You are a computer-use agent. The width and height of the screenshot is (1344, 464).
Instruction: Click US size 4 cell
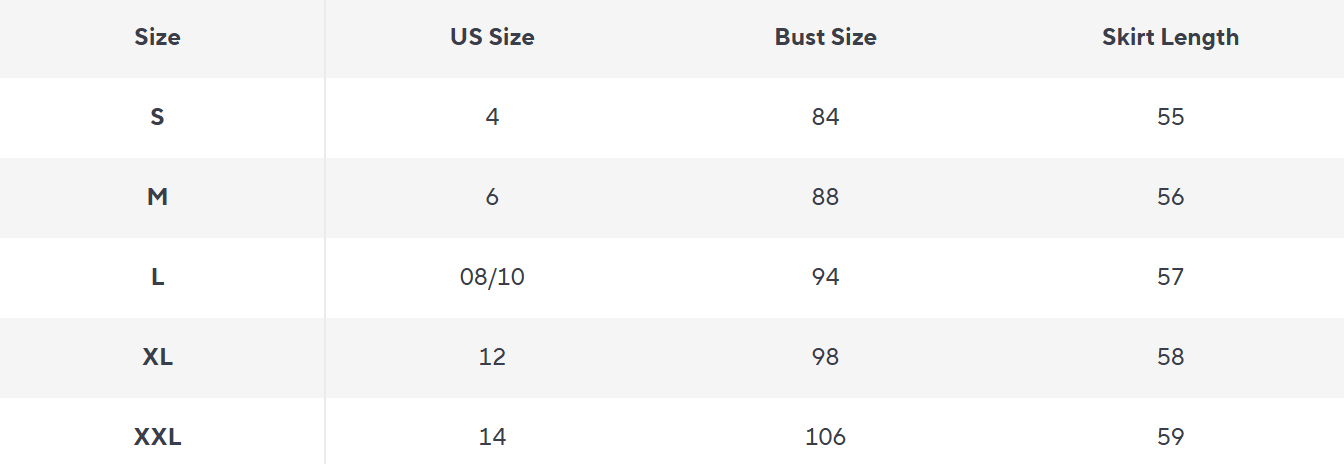click(492, 117)
